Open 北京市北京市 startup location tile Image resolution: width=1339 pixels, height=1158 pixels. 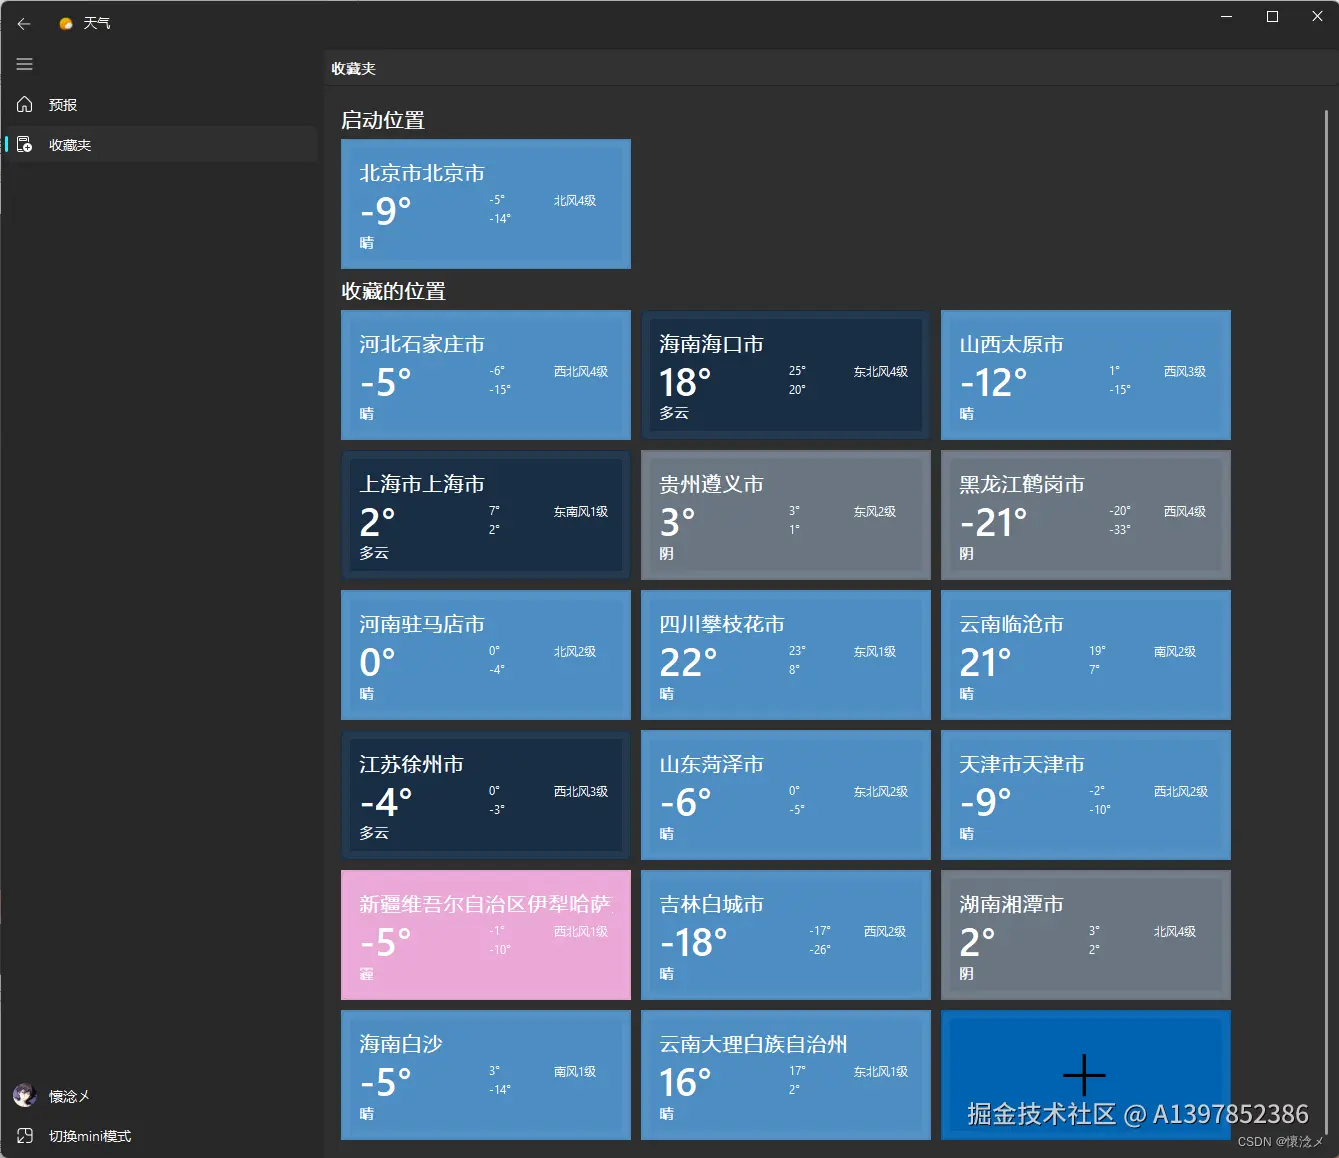(x=486, y=204)
